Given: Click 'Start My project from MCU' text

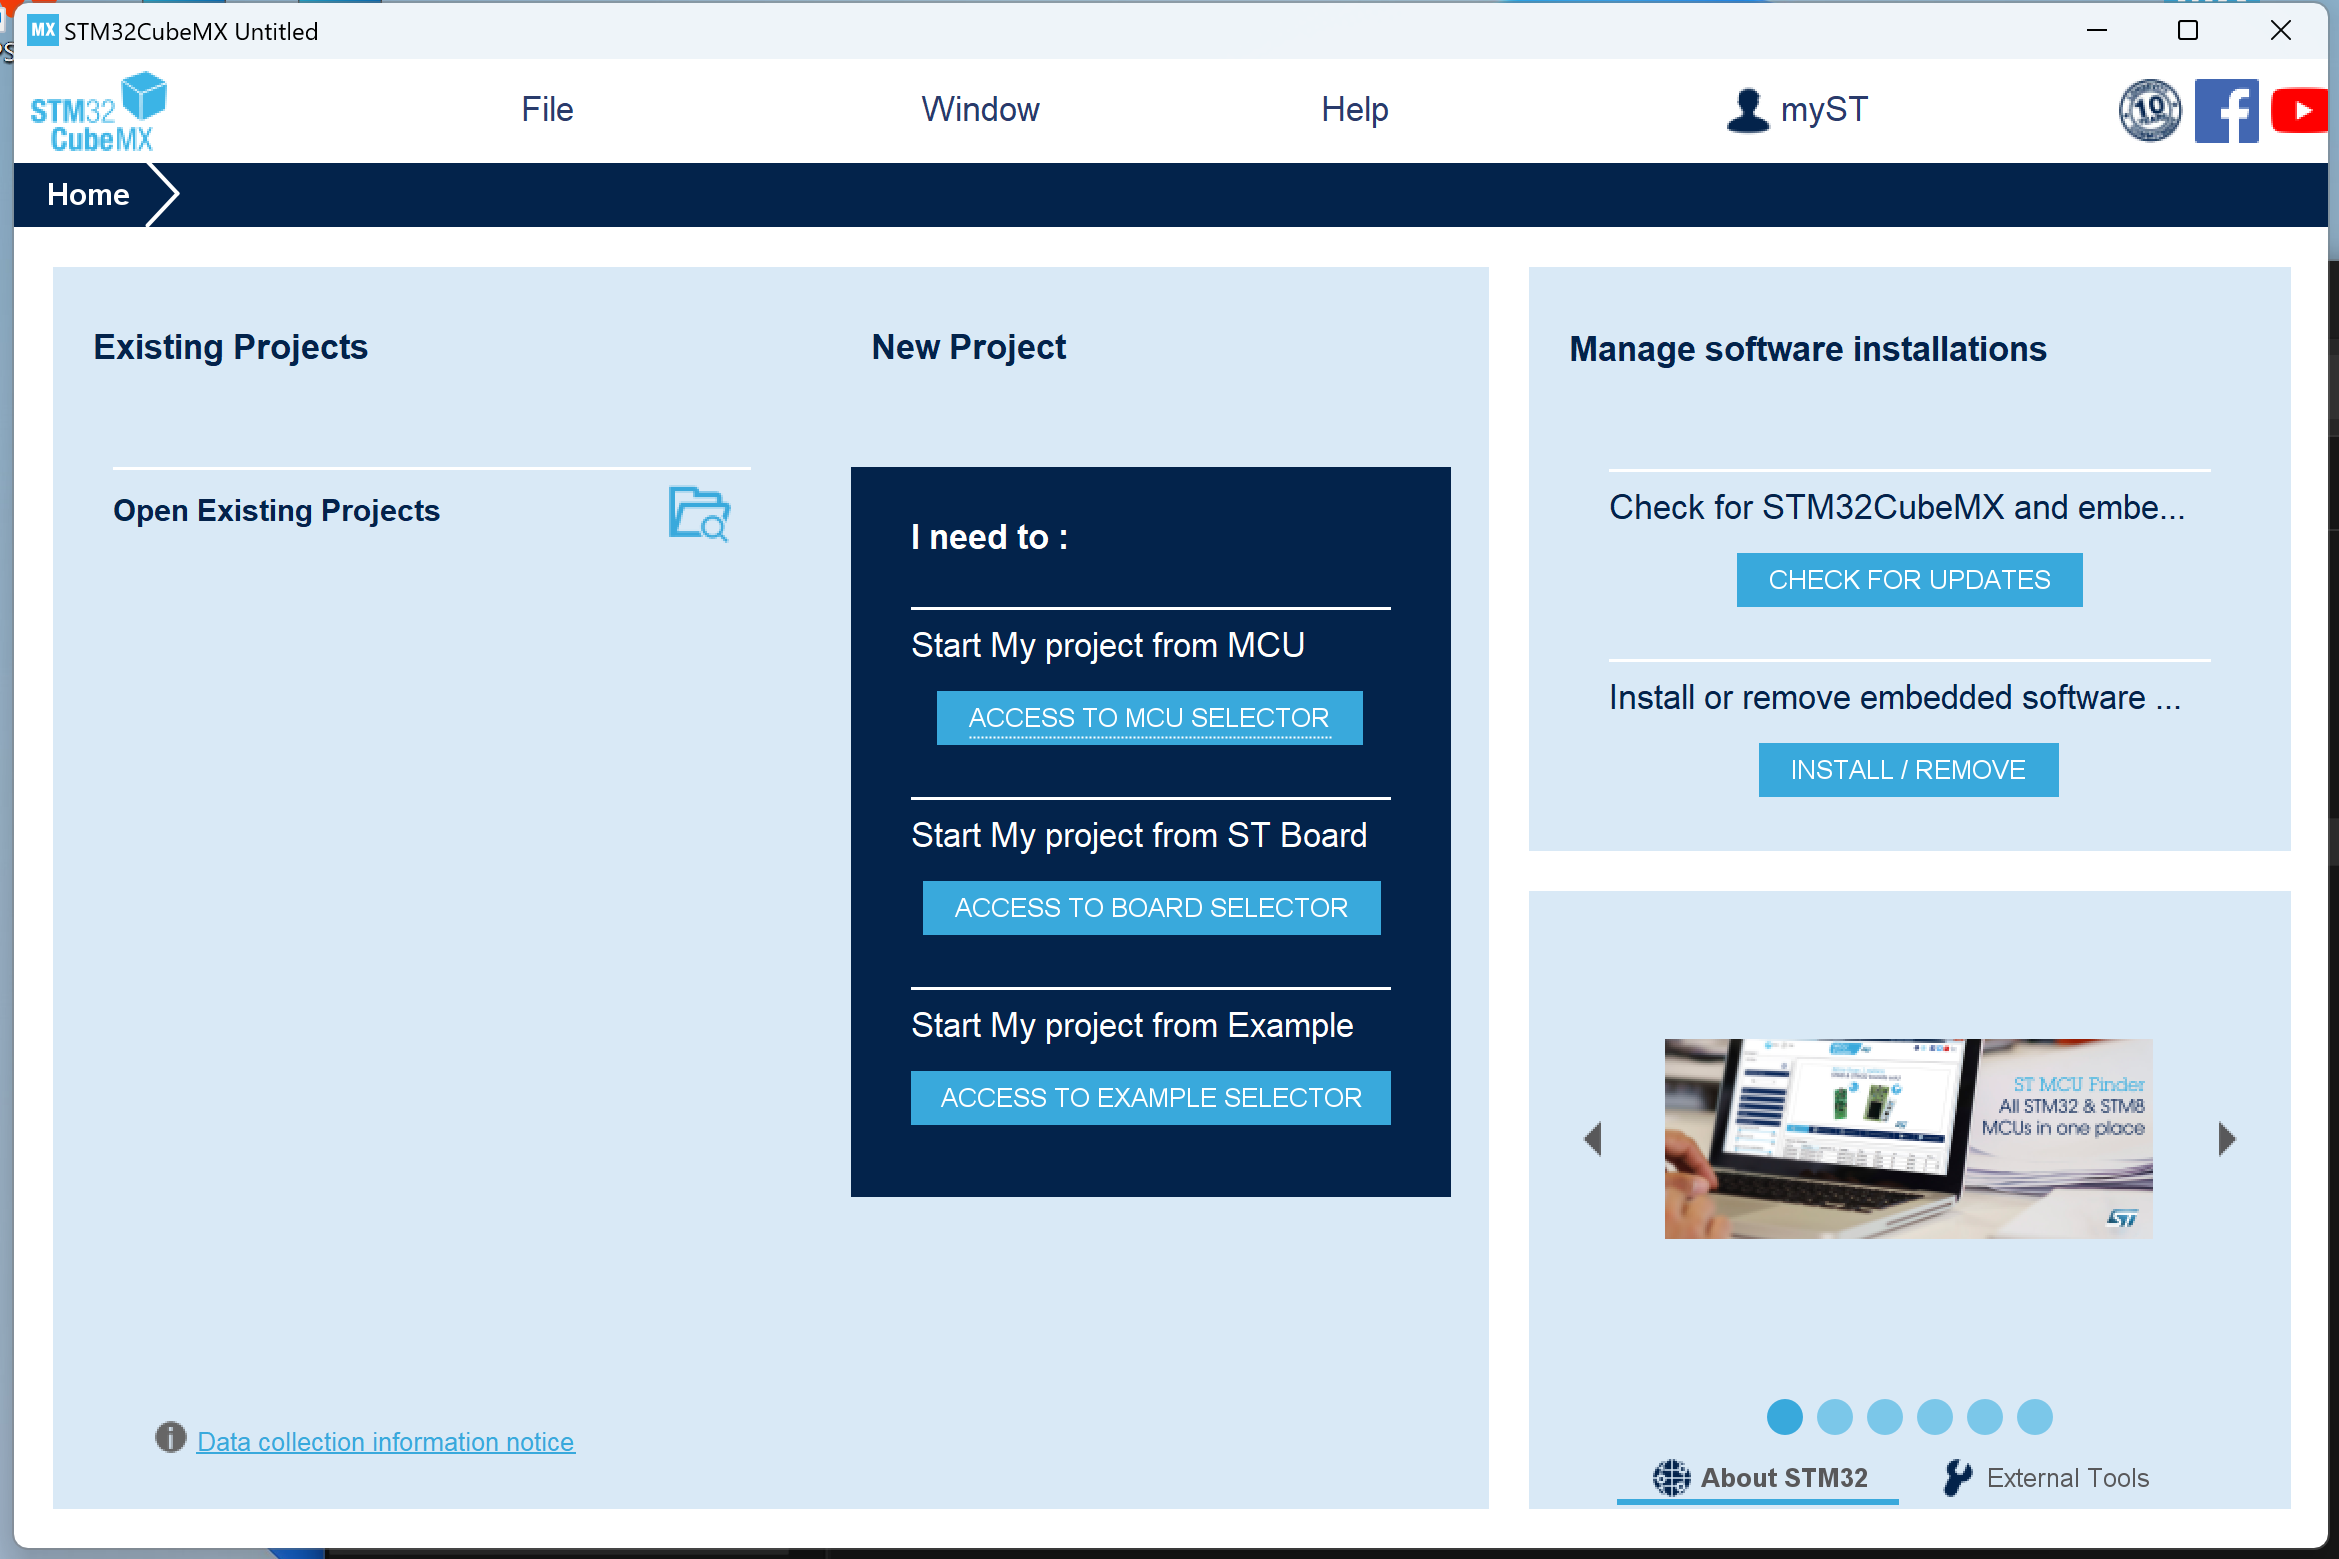Looking at the screenshot, I should (1108, 646).
